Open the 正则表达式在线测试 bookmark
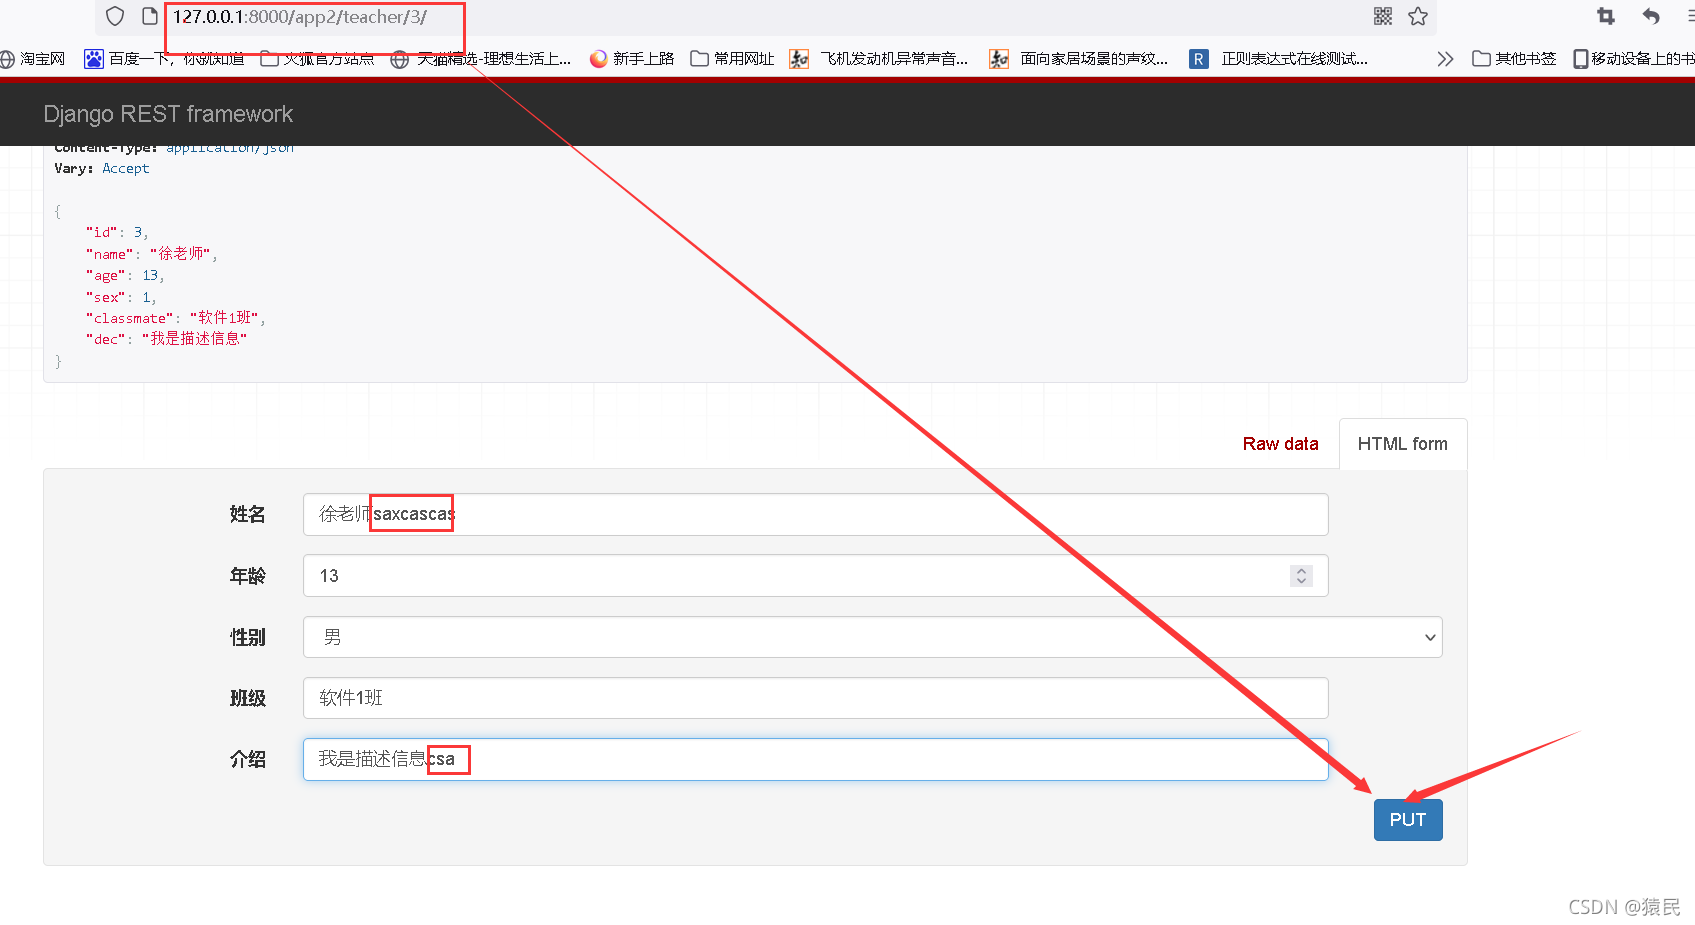Image resolution: width=1695 pixels, height=925 pixels. [1279, 59]
